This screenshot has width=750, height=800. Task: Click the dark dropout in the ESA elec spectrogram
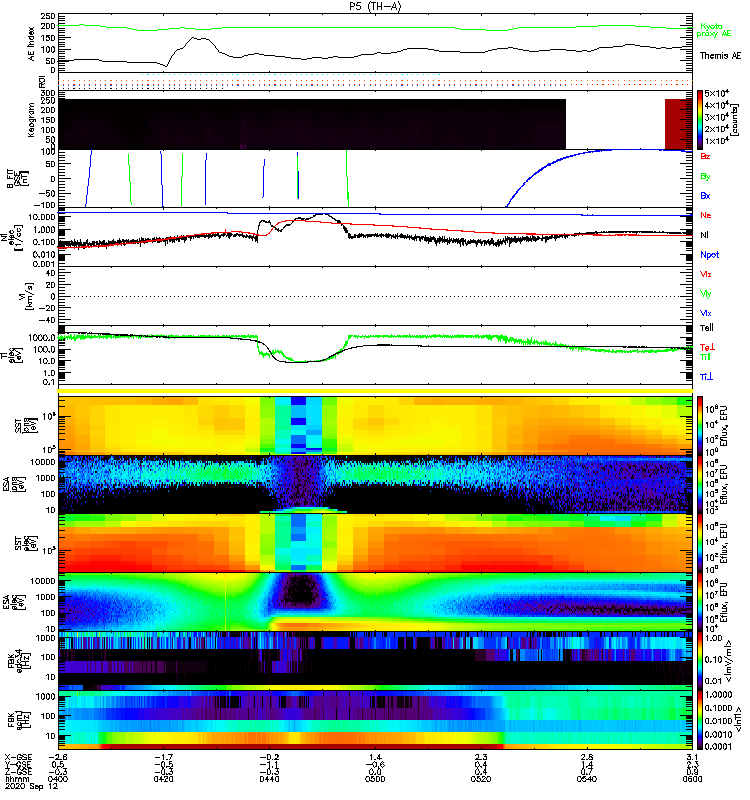[x=300, y=591]
